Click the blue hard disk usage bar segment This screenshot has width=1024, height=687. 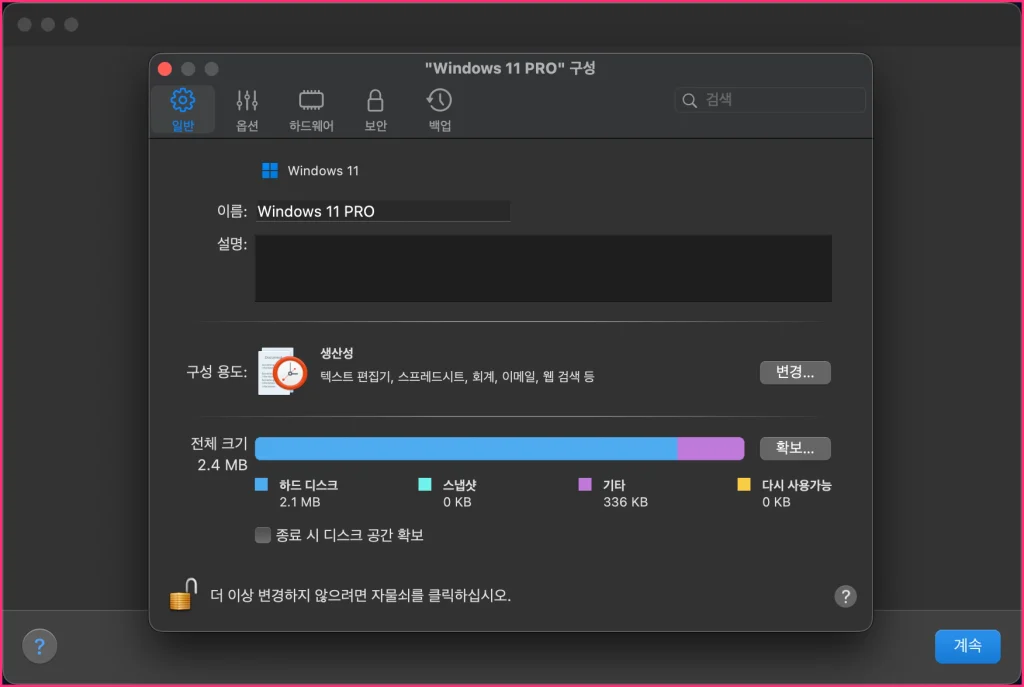tap(466, 449)
